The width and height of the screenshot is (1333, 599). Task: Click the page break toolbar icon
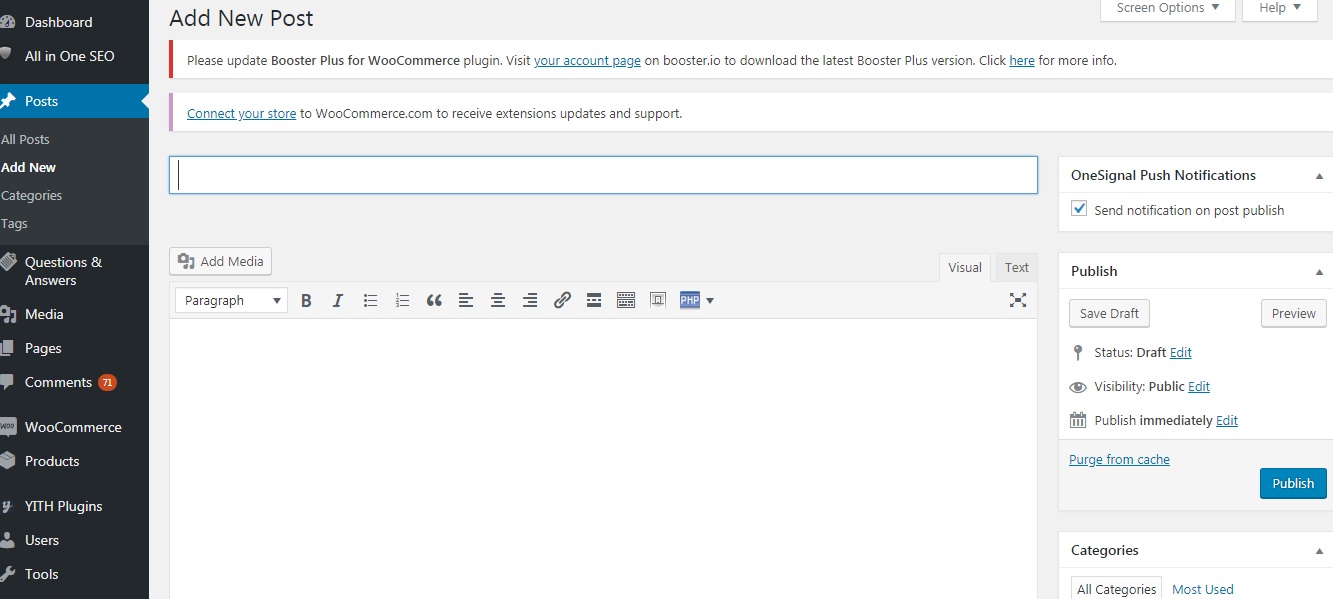tap(658, 300)
